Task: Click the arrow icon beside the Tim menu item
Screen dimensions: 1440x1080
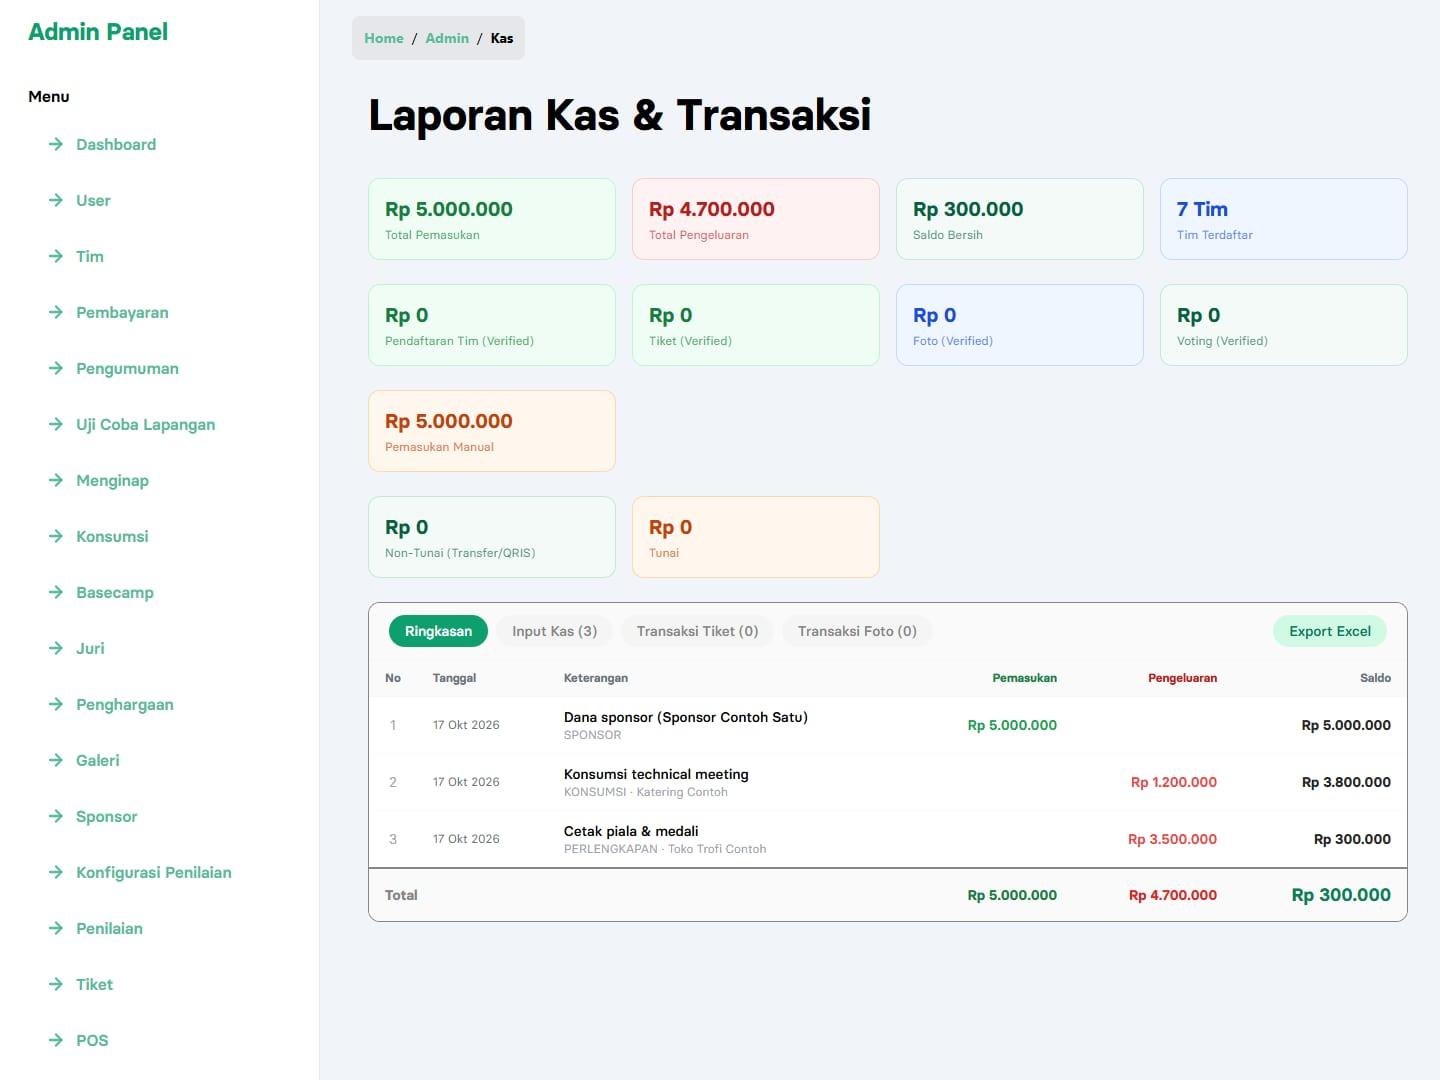Action: (56, 256)
